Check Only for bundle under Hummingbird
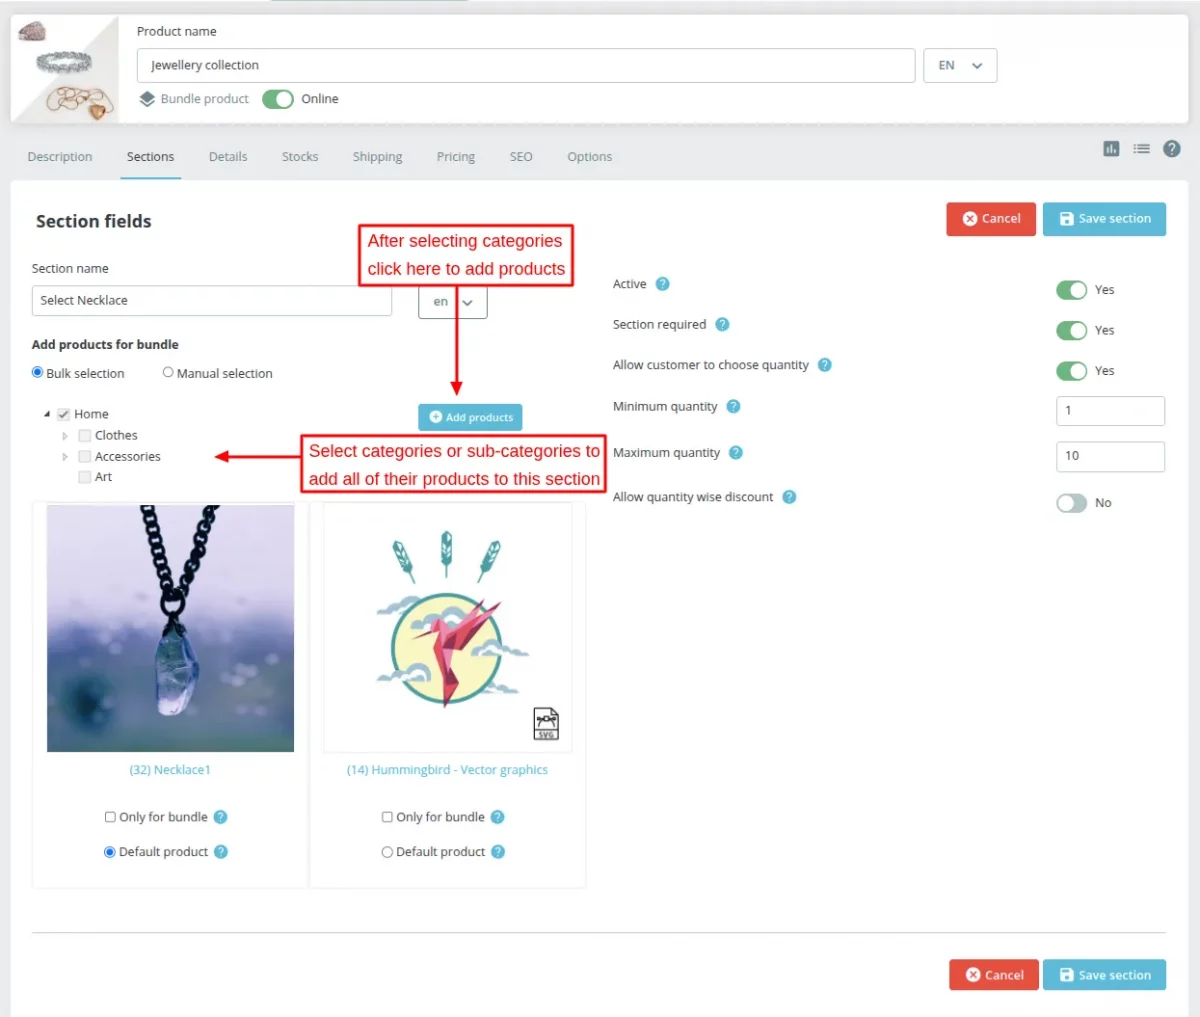The width and height of the screenshot is (1200, 1017). coord(387,817)
